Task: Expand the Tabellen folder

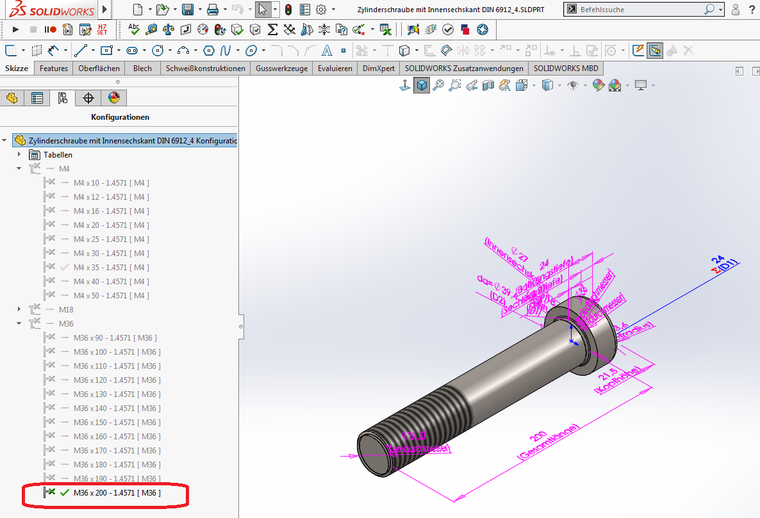Action: tap(19, 155)
